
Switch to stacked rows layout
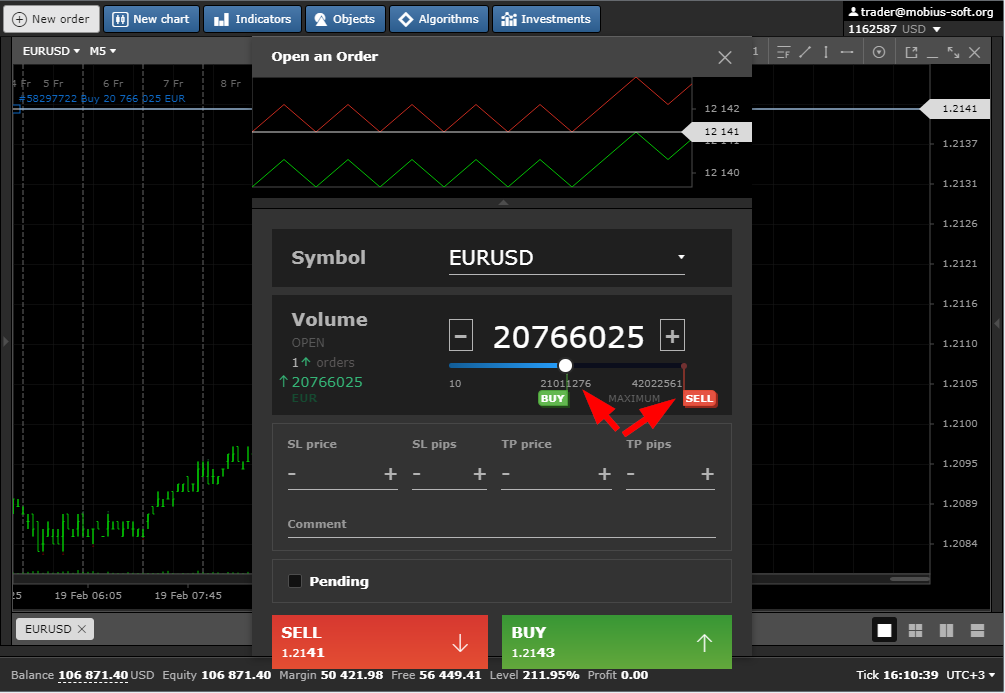pos(977,630)
